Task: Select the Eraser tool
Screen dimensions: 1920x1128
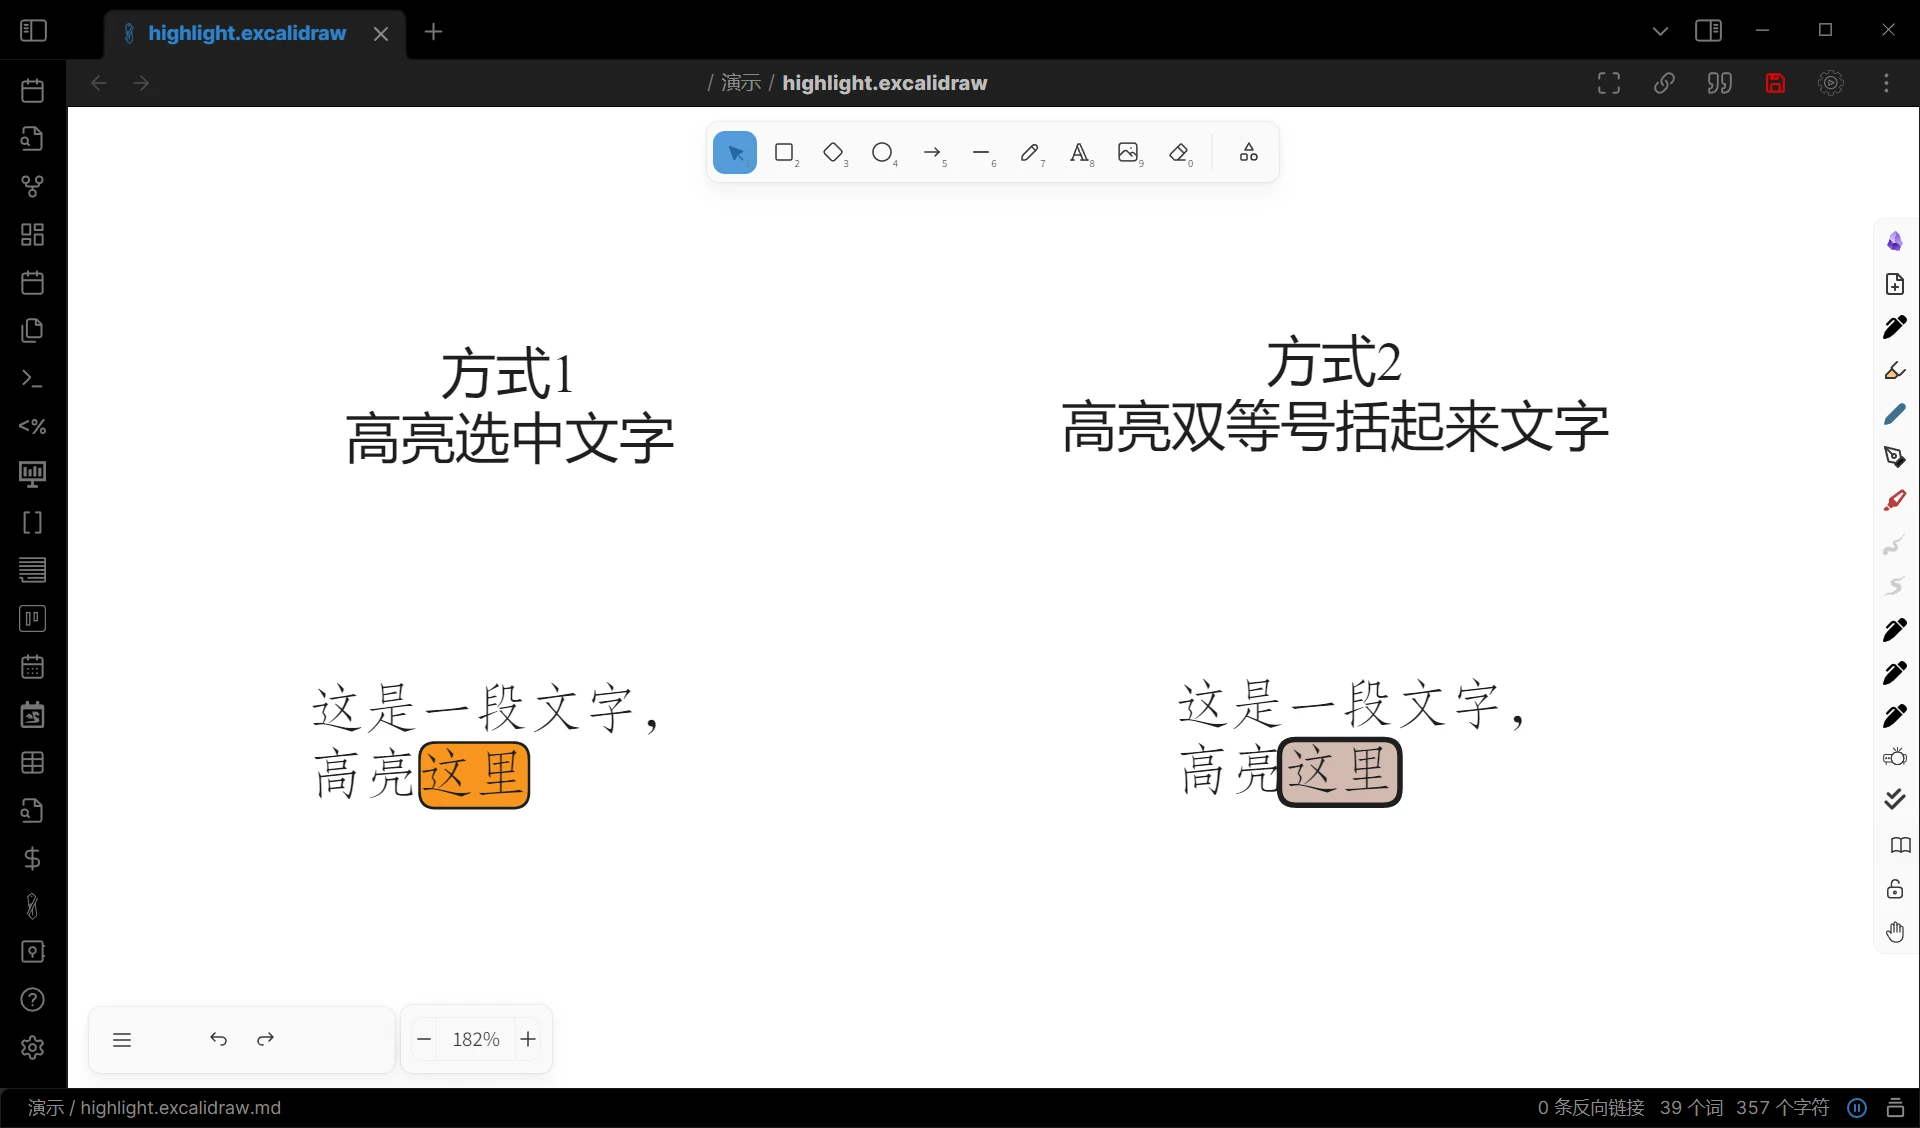Action: (x=1179, y=153)
